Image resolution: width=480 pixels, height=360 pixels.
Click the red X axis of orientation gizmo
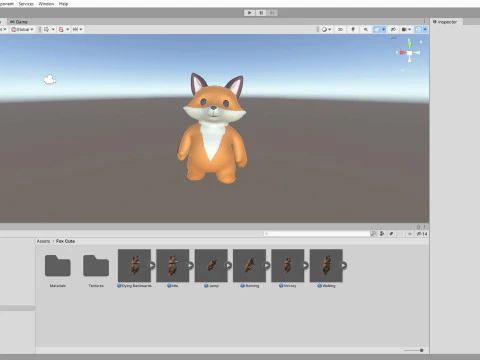[403, 52]
